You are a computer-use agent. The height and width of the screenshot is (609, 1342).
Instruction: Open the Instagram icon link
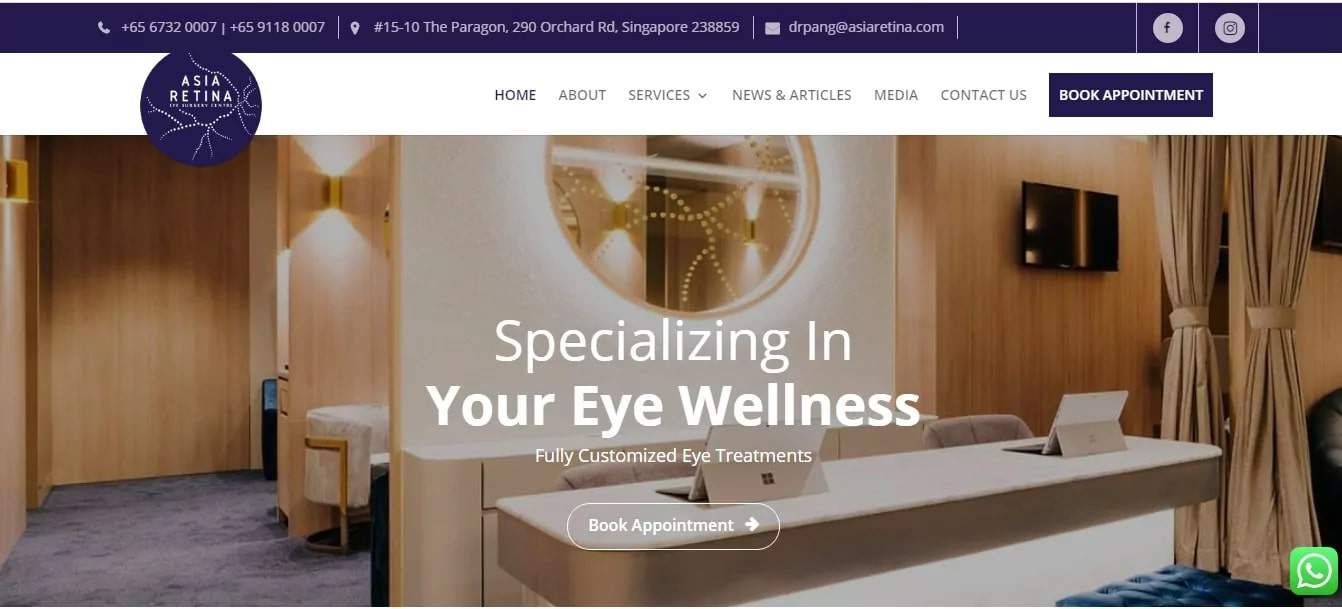coord(1230,28)
